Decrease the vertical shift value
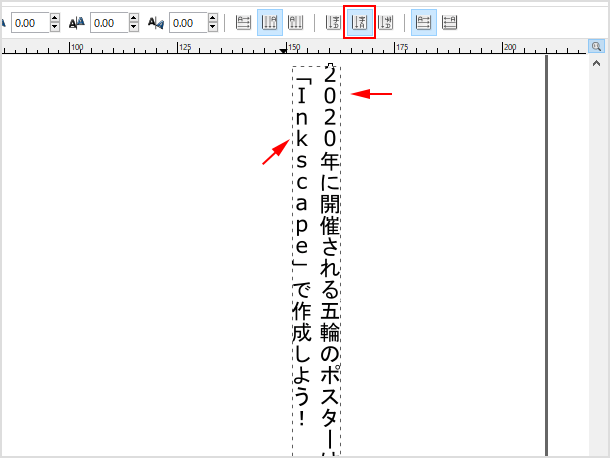This screenshot has width=610, height=458. (134, 27)
